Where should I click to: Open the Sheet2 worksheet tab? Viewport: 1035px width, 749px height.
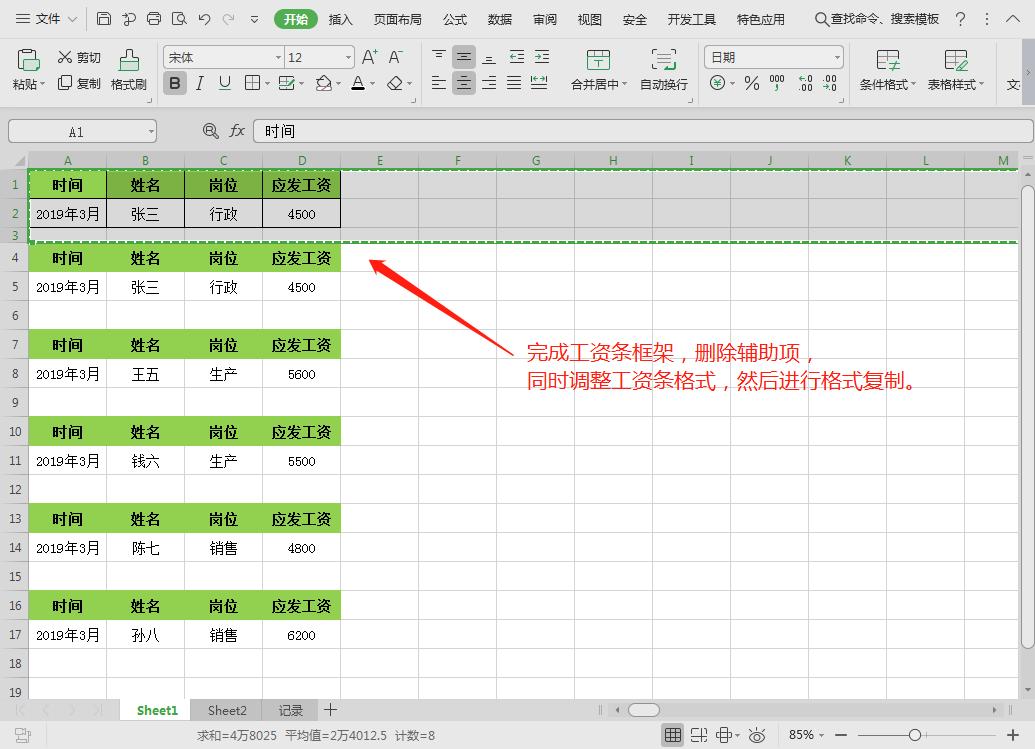coord(226,710)
